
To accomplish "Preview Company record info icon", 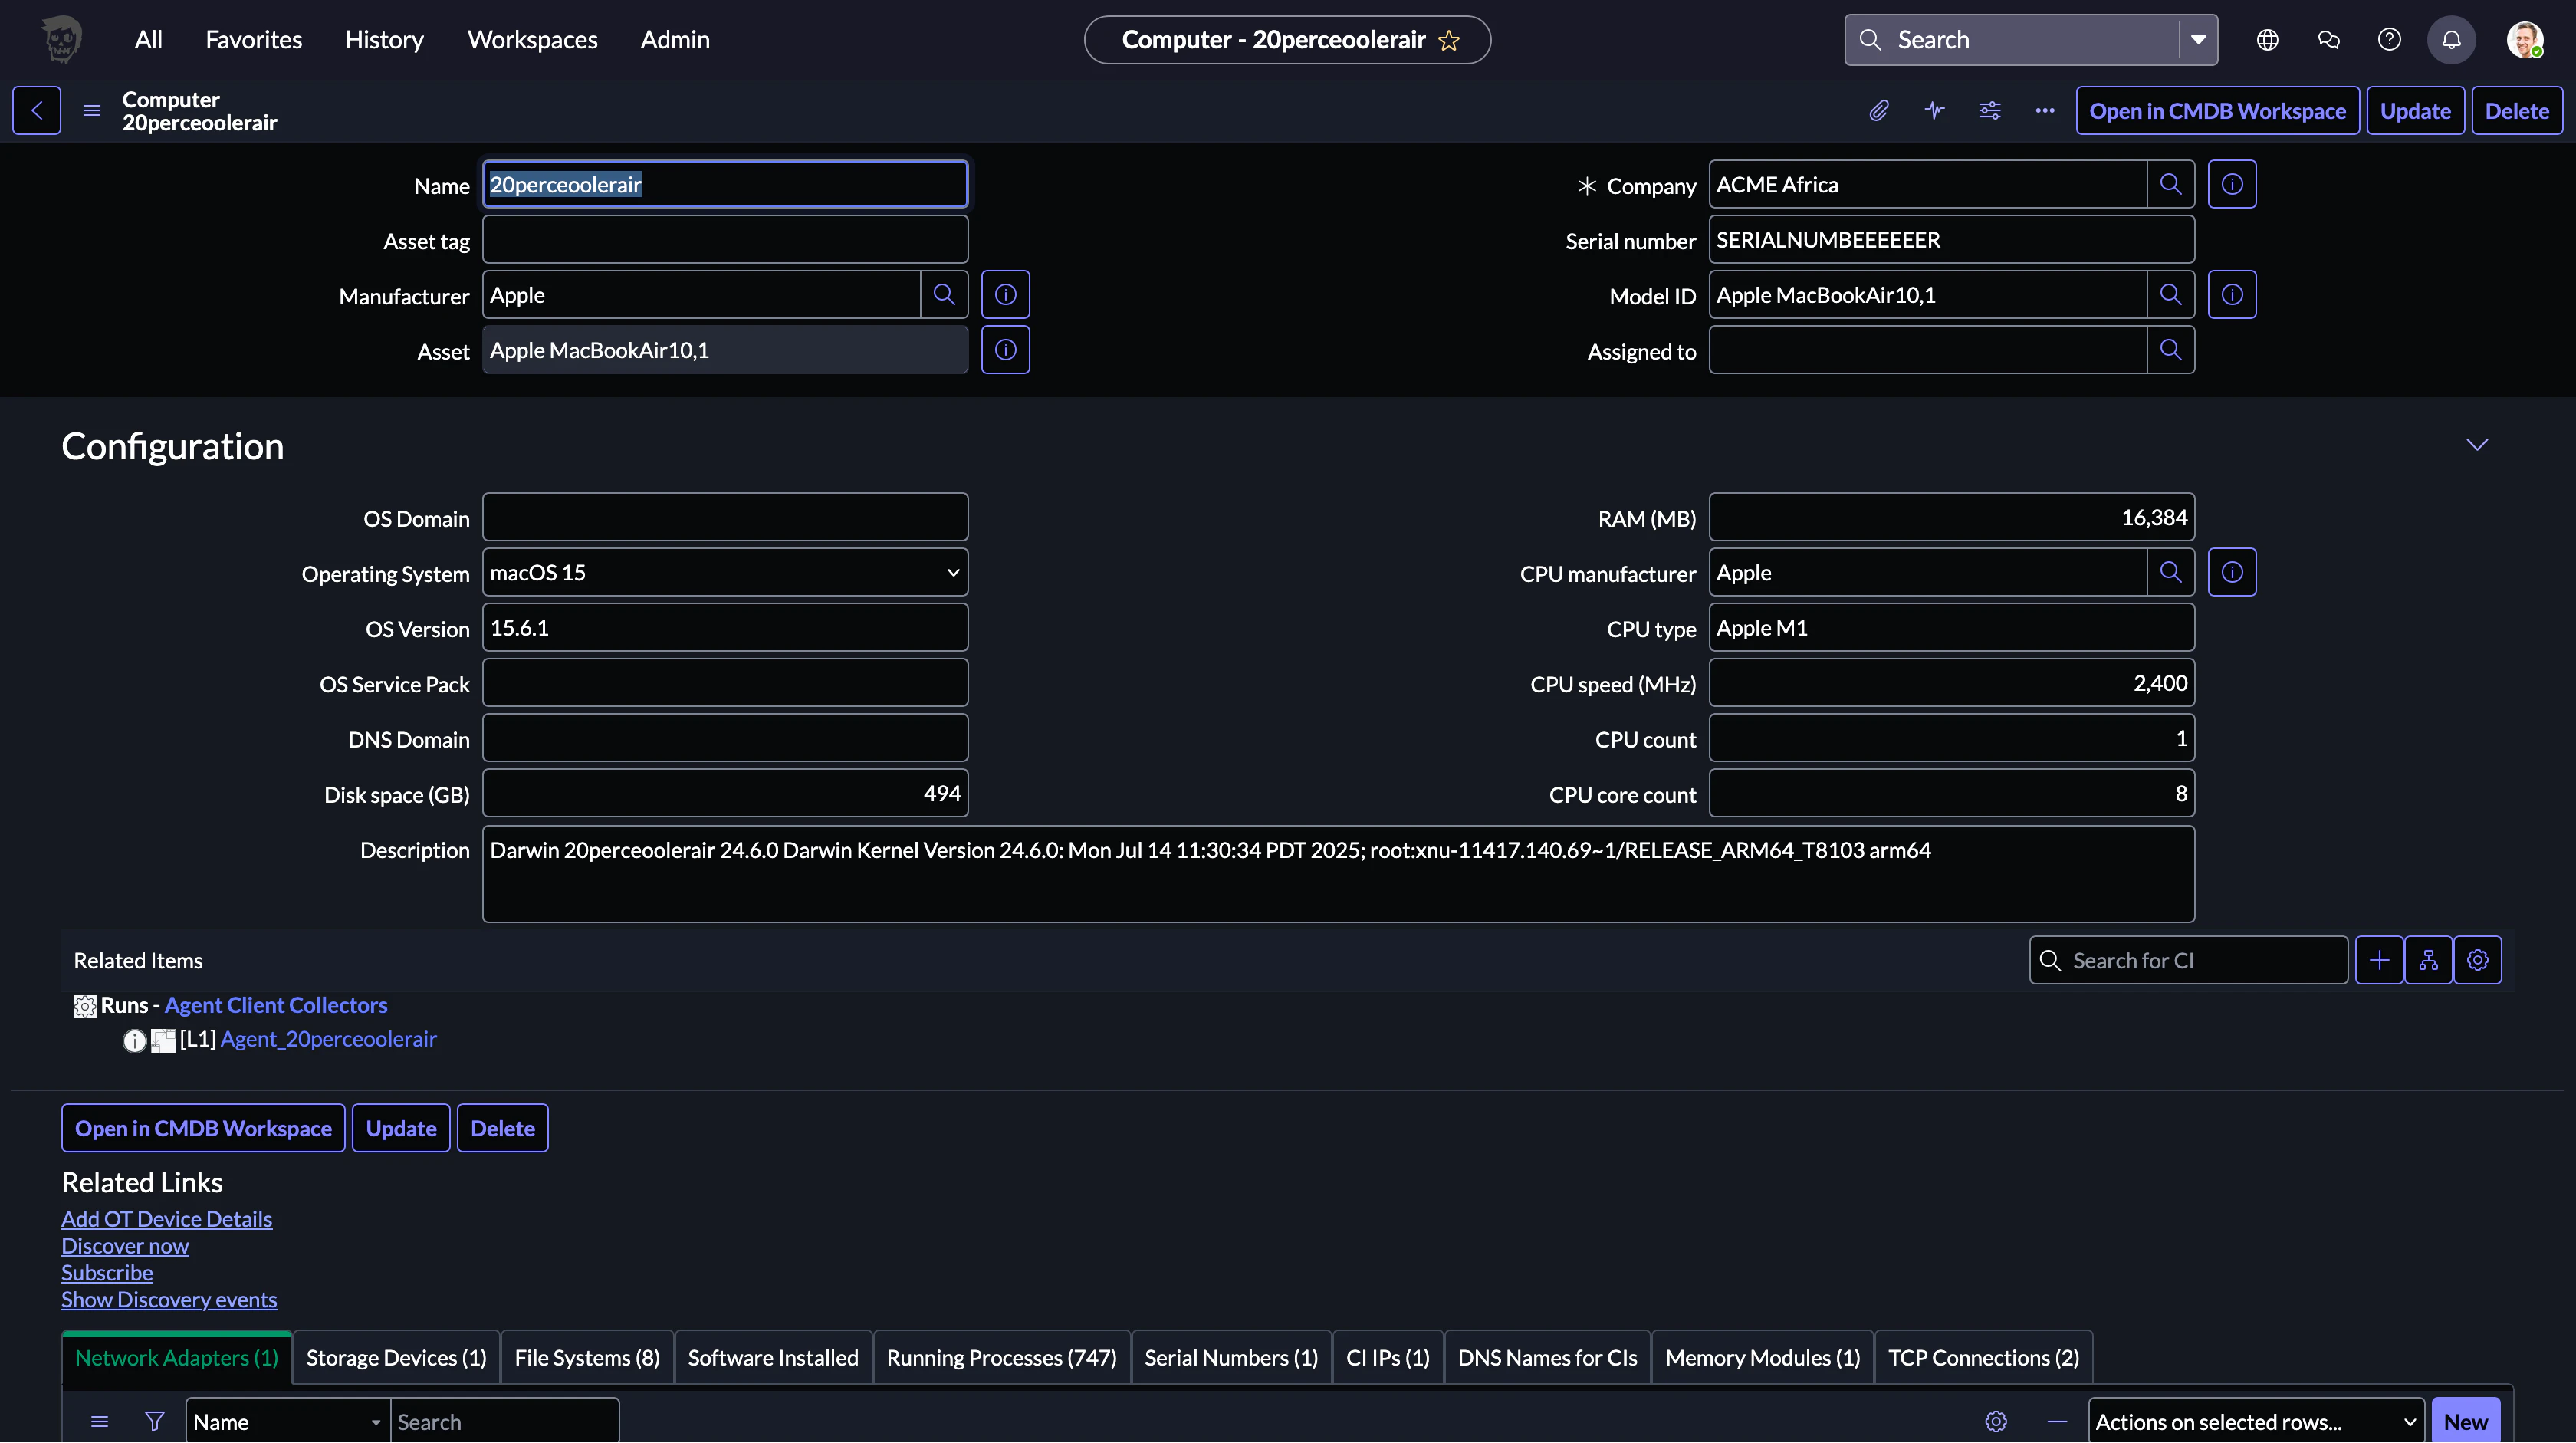I will click(2232, 184).
